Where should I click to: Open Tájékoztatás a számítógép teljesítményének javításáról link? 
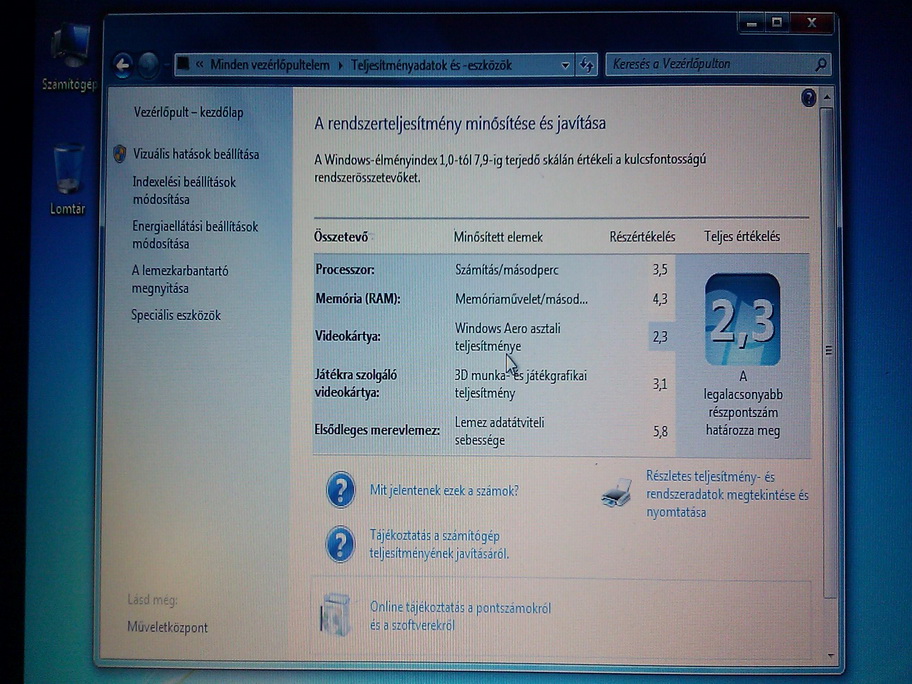[x=439, y=544]
